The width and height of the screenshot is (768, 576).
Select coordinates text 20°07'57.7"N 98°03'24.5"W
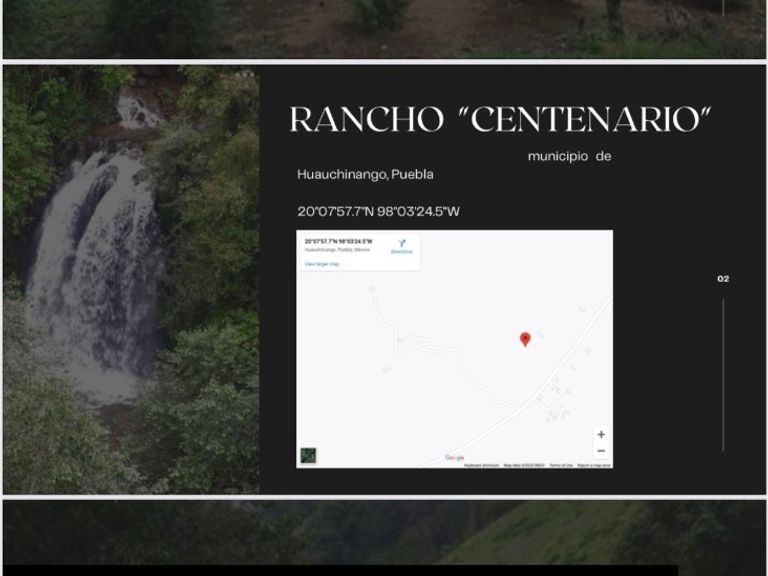(x=378, y=212)
